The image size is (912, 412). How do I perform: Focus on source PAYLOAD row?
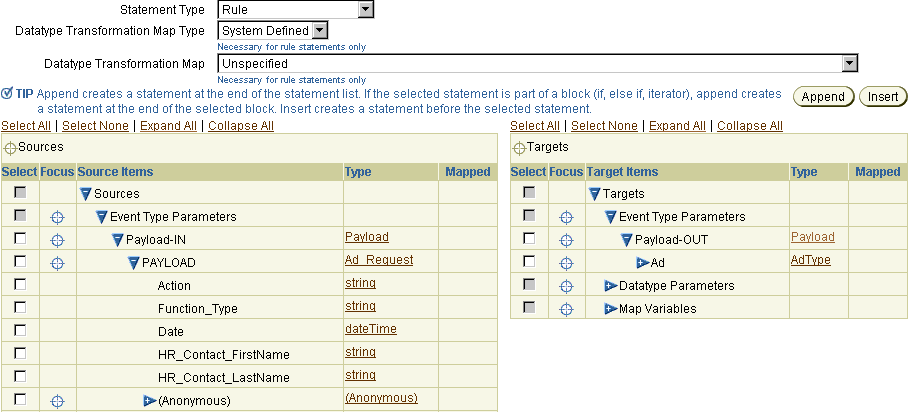57,263
